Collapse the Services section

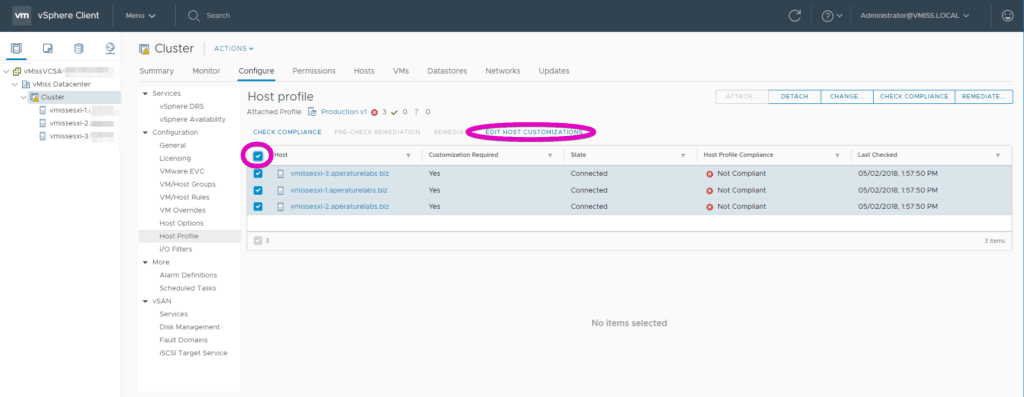click(146, 93)
